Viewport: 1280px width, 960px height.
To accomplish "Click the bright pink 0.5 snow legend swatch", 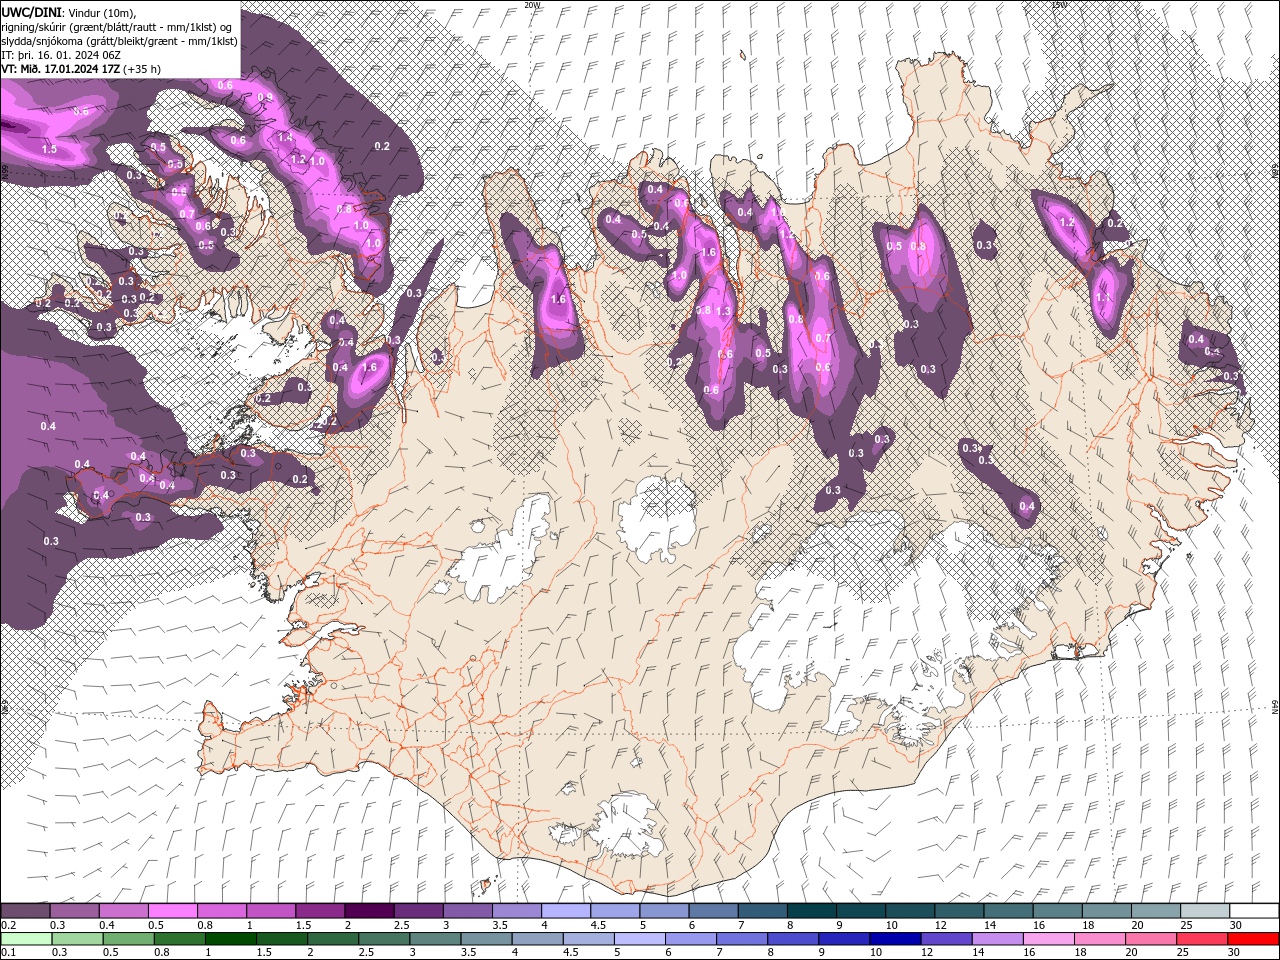I will click(x=172, y=911).
